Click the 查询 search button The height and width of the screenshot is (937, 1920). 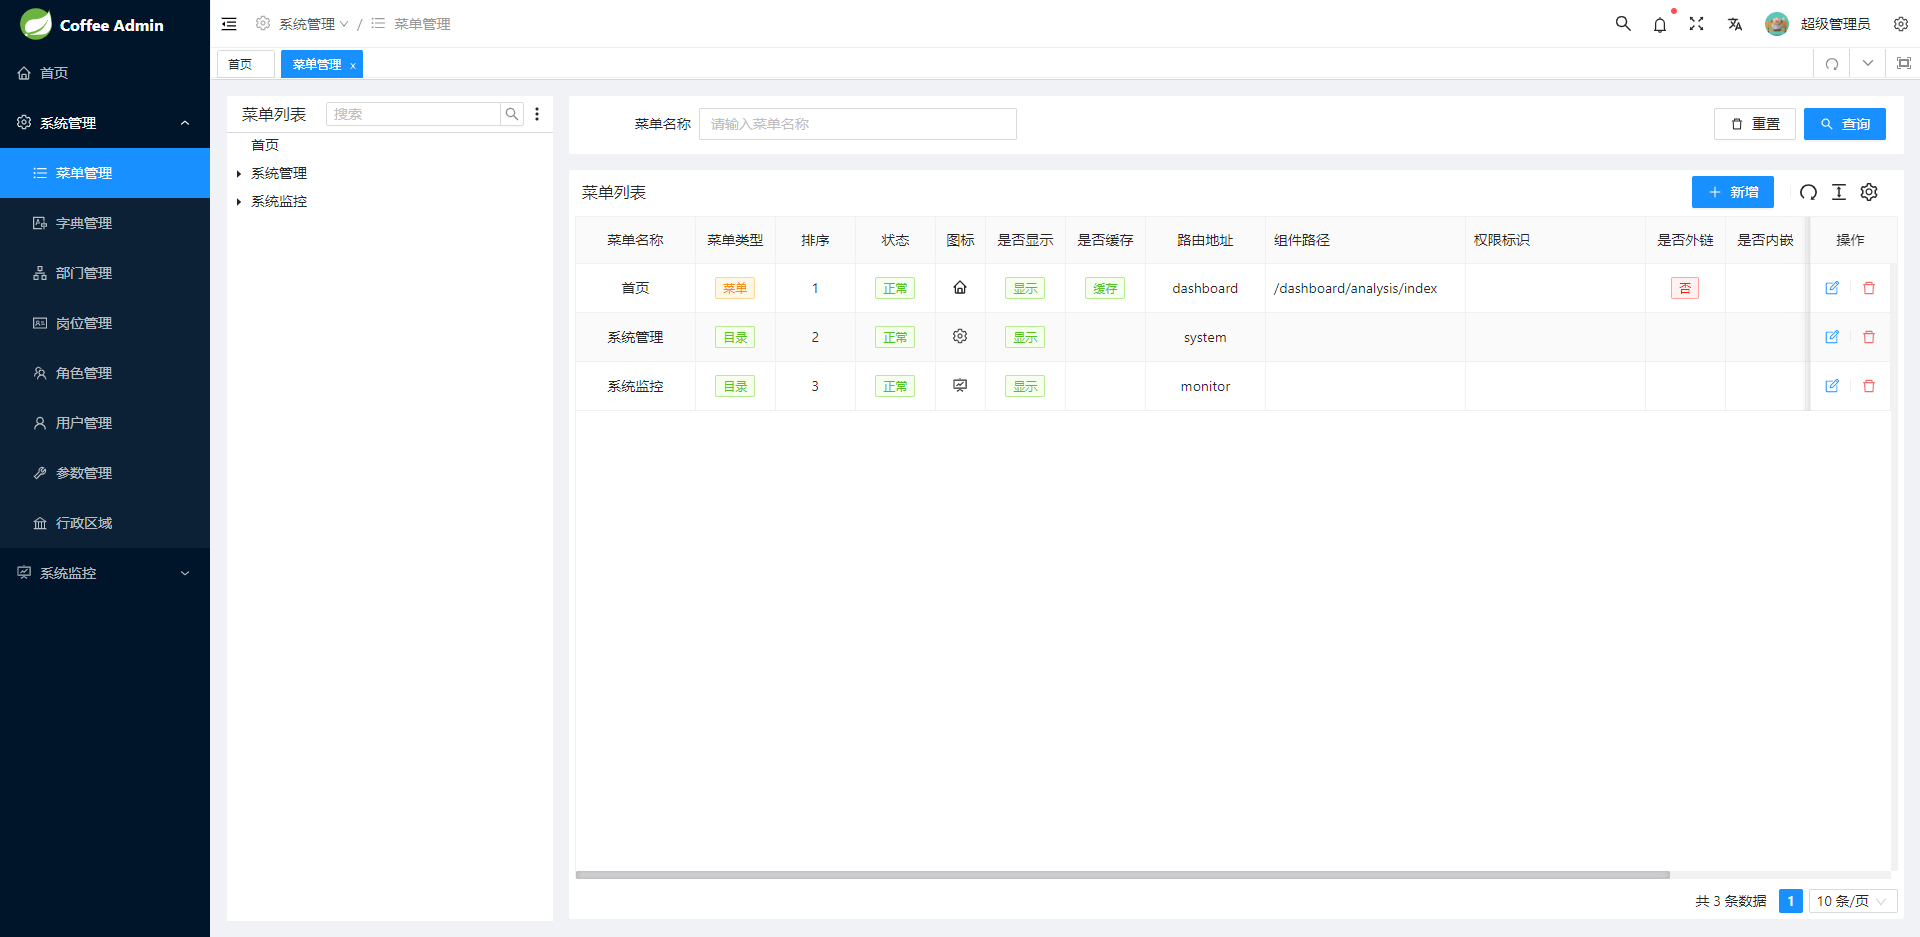(x=1844, y=124)
